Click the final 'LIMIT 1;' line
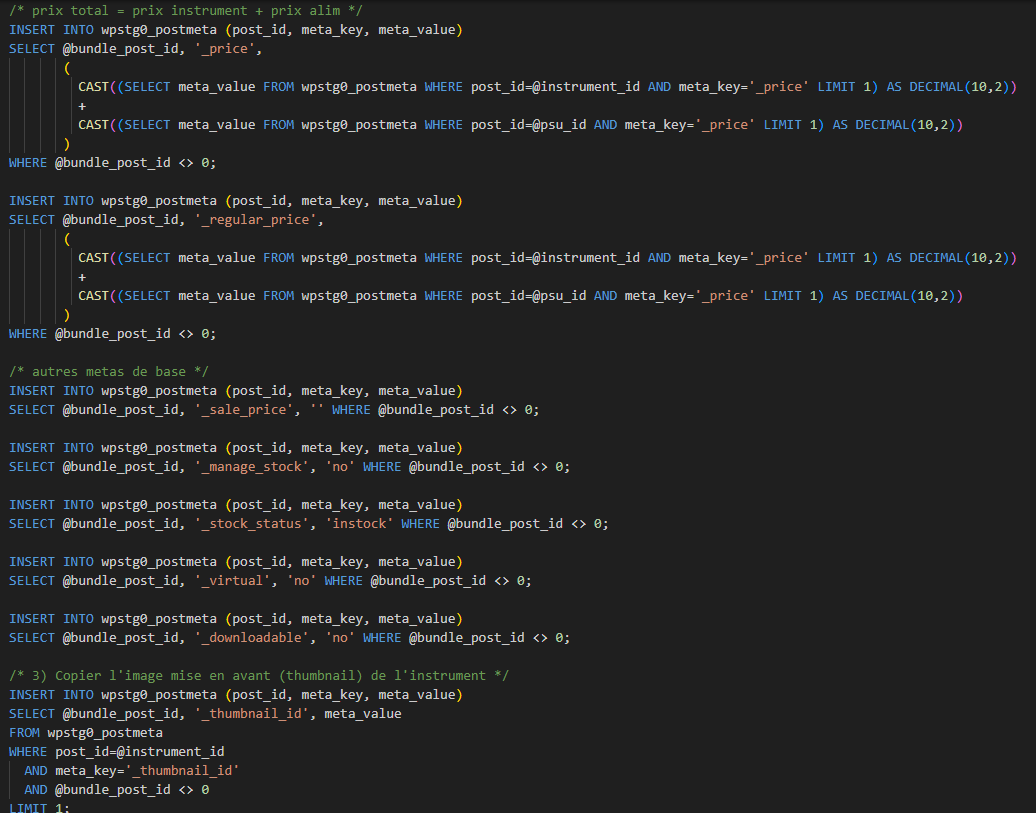The image size is (1036, 813). pyautogui.click(x=39, y=808)
